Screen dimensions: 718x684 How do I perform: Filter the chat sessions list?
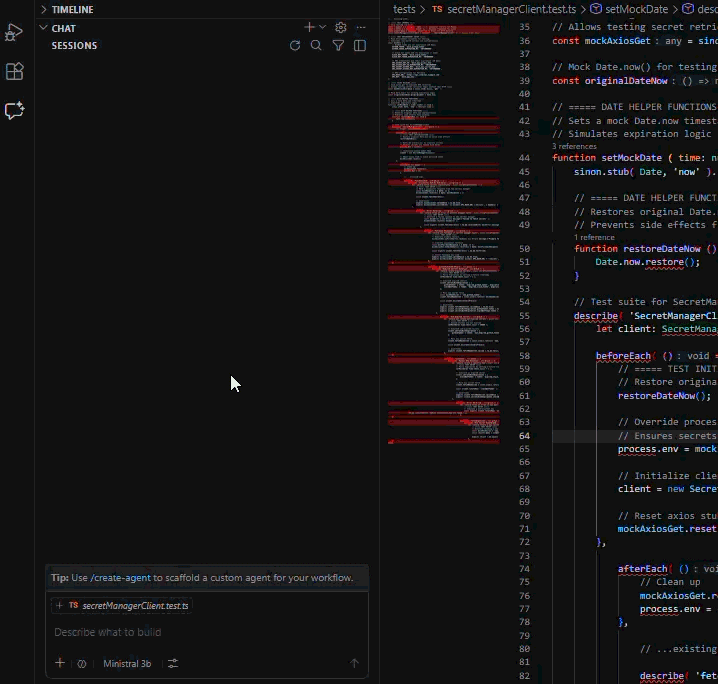click(x=338, y=45)
